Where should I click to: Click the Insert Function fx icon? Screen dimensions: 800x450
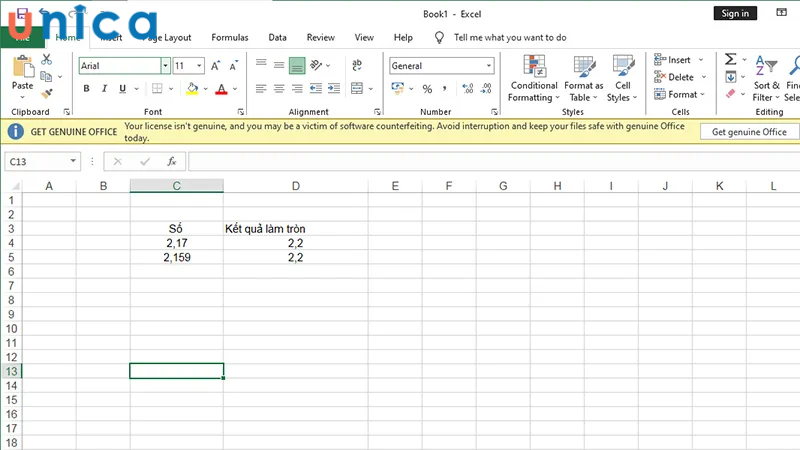pos(171,161)
